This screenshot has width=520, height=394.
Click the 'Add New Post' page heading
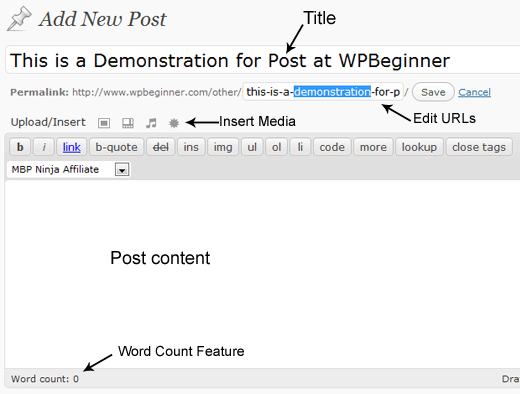point(102,19)
